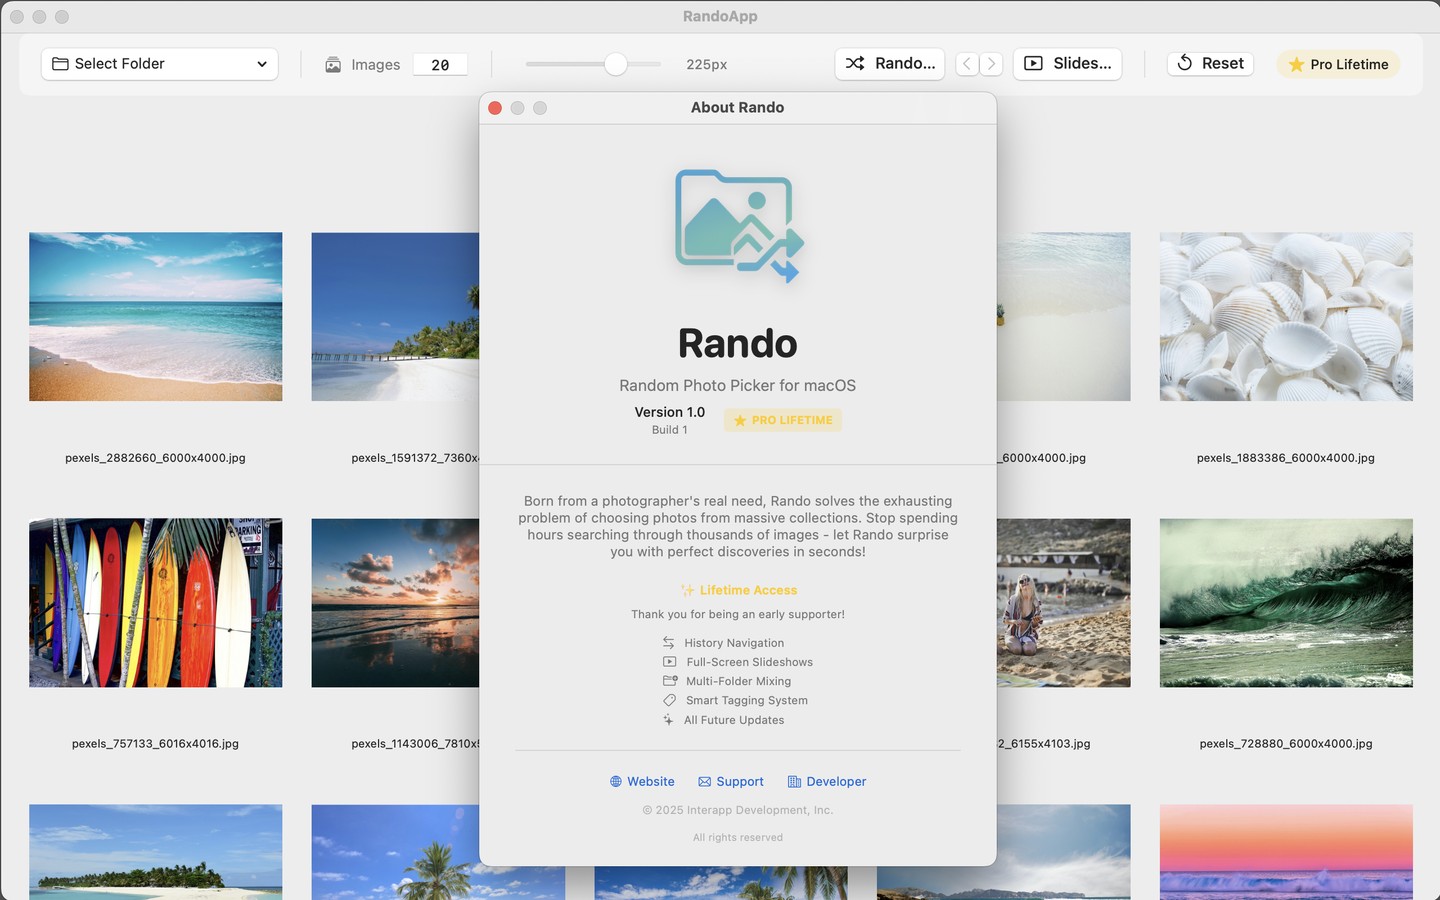The width and height of the screenshot is (1440, 900).
Task: Click the shuffle Rando button
Action: [x=889, y=63]
